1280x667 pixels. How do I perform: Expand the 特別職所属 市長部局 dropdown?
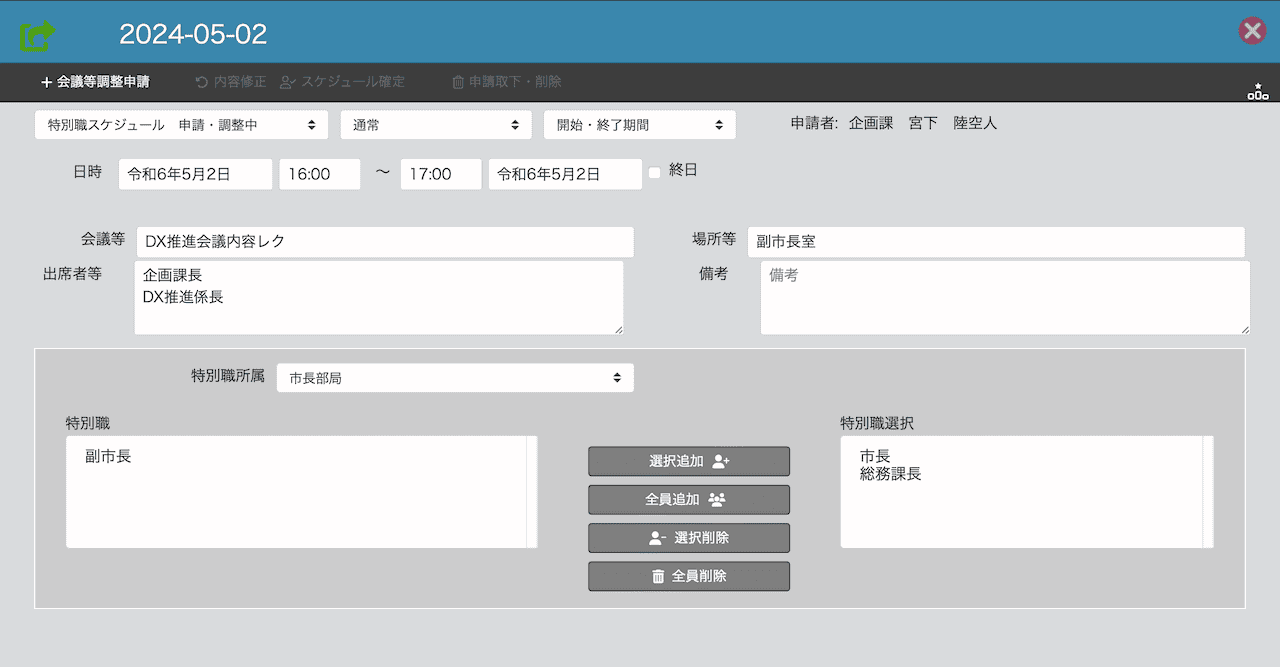click(x=454, y=378)
